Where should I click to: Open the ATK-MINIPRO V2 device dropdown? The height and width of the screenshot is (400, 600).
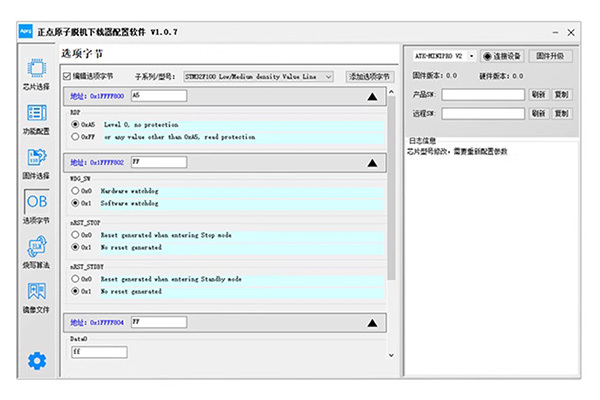[442, 56]
